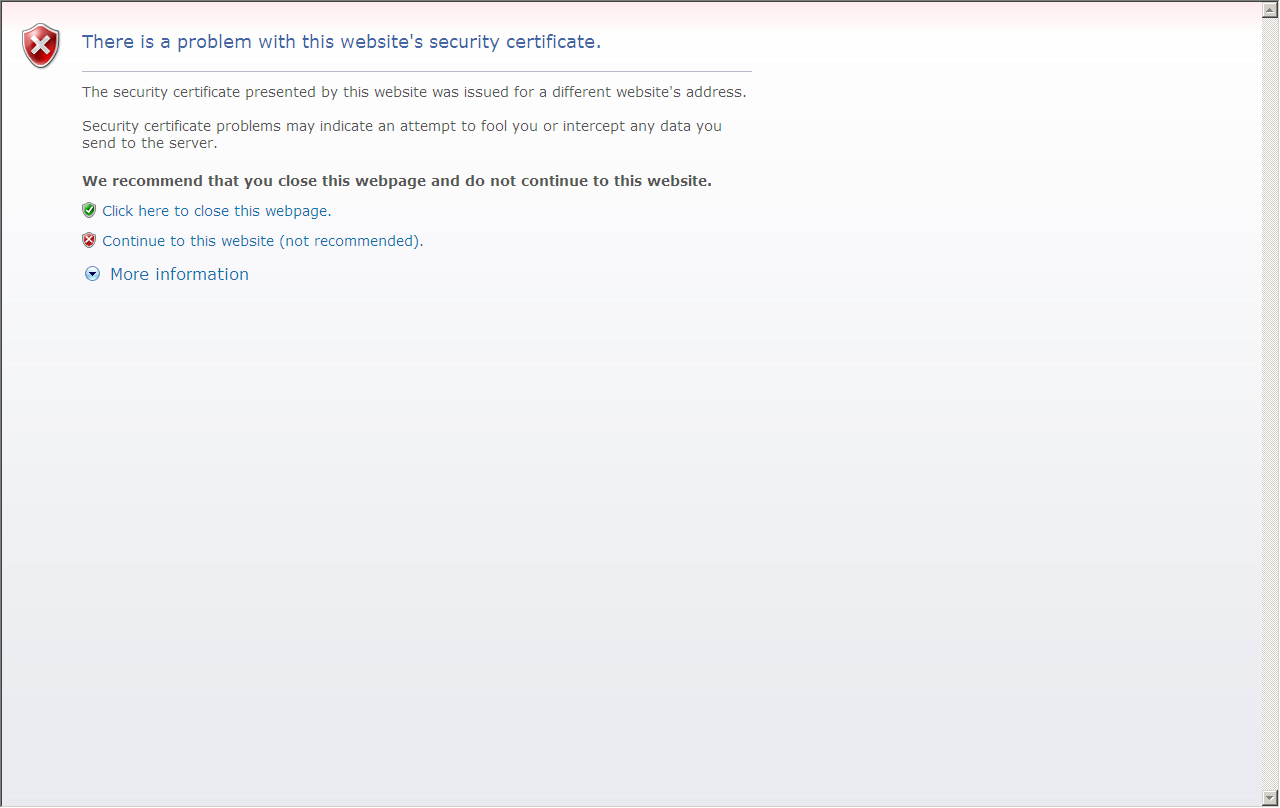The width and height of the screenshot is (1280, 808).
Task: Click the blue circular arrow next to More information
Action: coord(93,274)
